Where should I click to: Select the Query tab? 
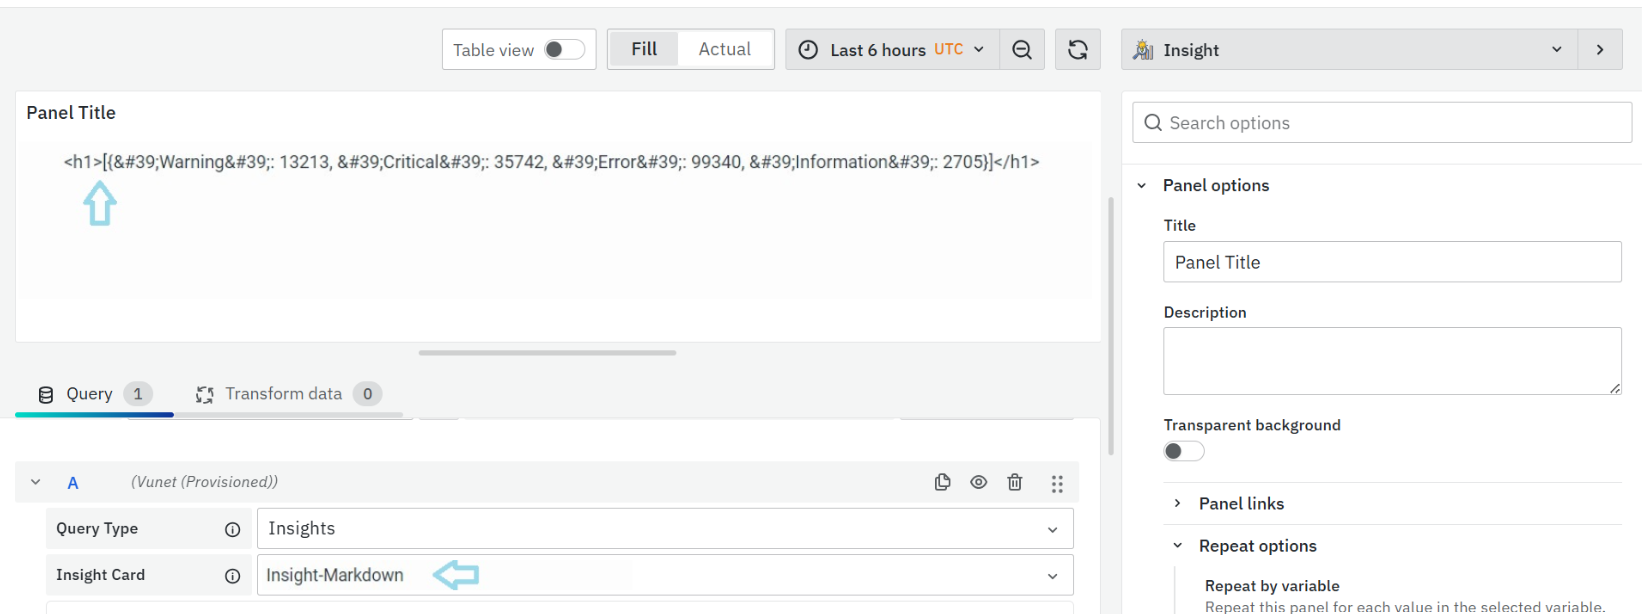[x=89, y=394]
